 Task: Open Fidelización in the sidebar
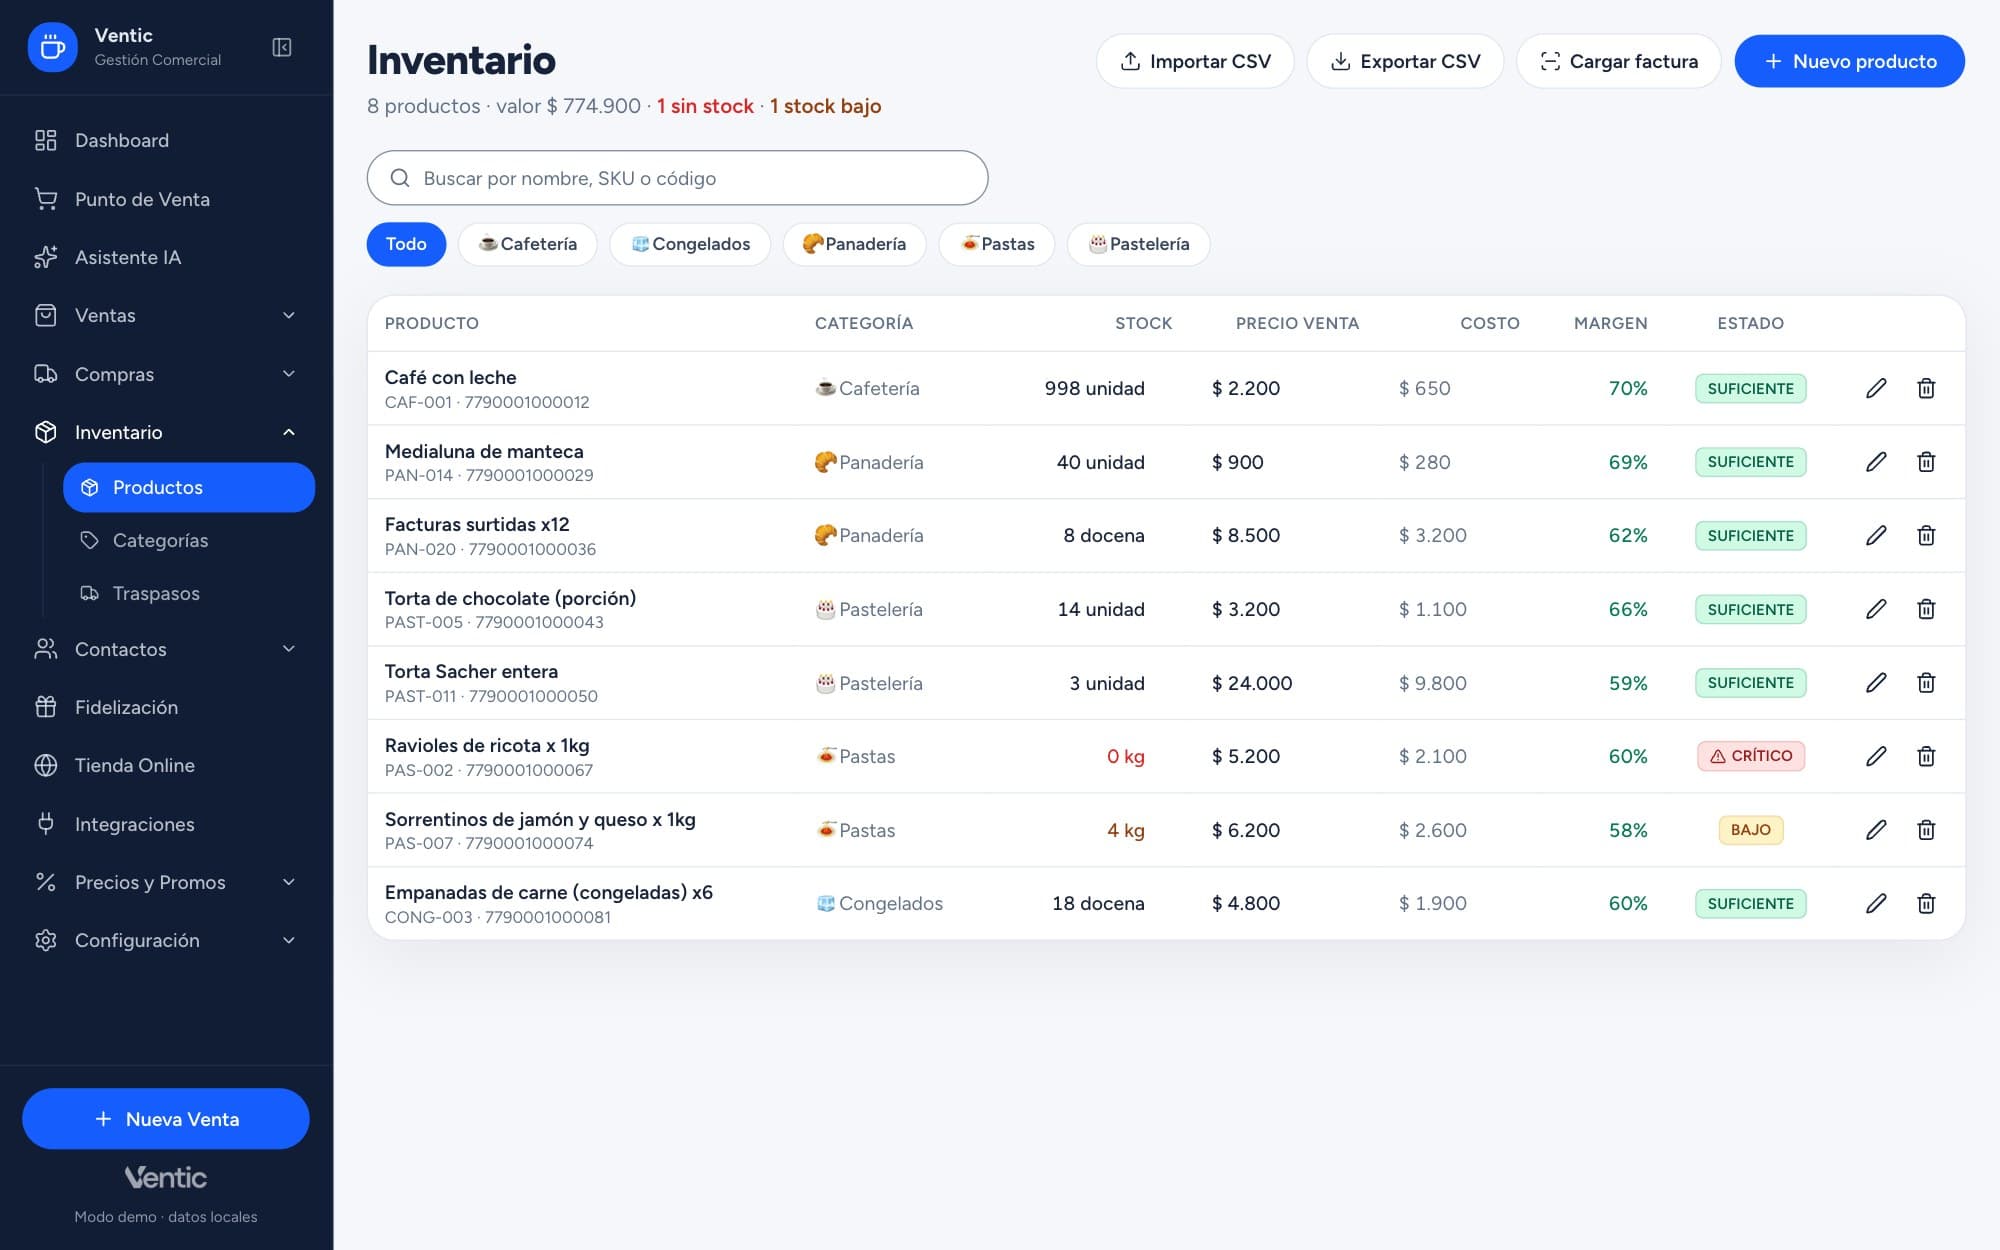tap(166, 707)
